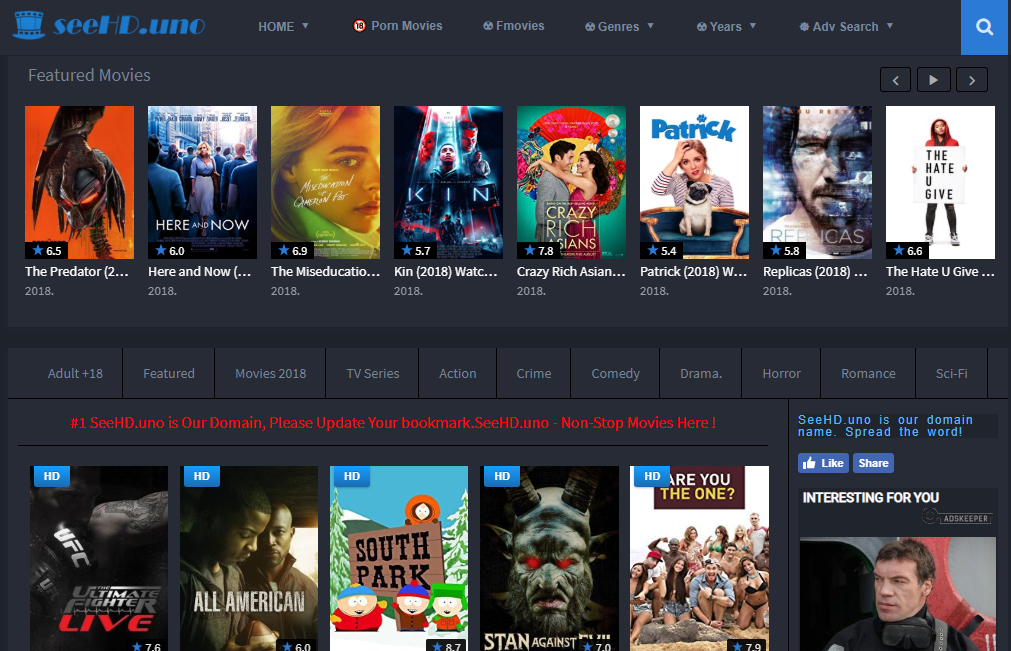Viewport: 1011px width, 651px height.
Task: Click The Predator poster thumbnail
Action: point(79,182)
